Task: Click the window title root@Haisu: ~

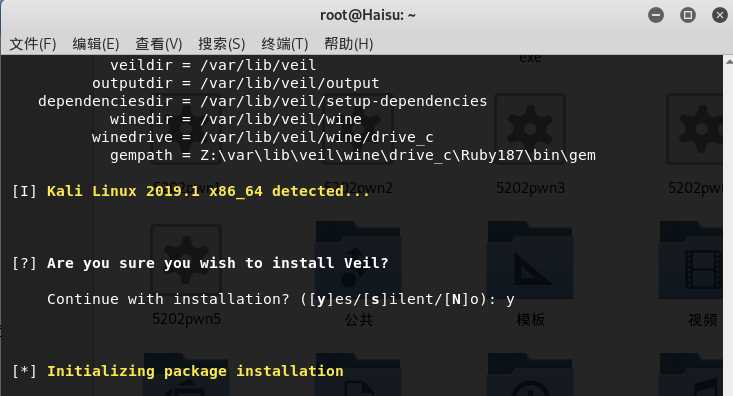Action: click(x=367, y=15)
